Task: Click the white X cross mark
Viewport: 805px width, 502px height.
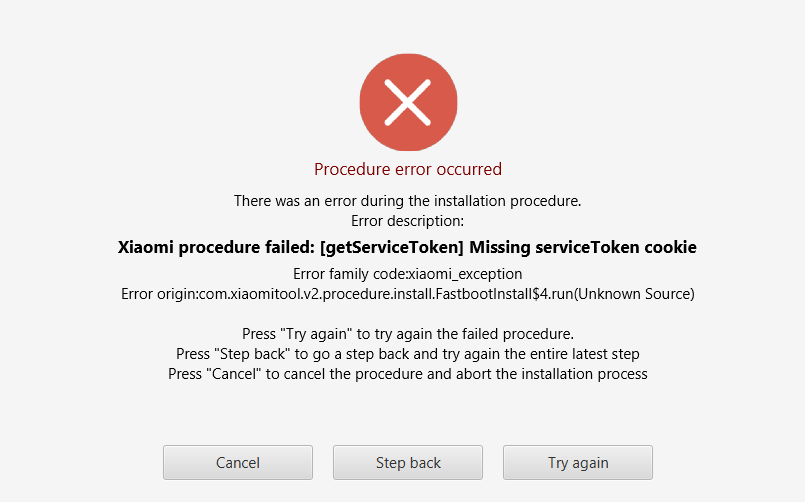Action: [408, 103]
